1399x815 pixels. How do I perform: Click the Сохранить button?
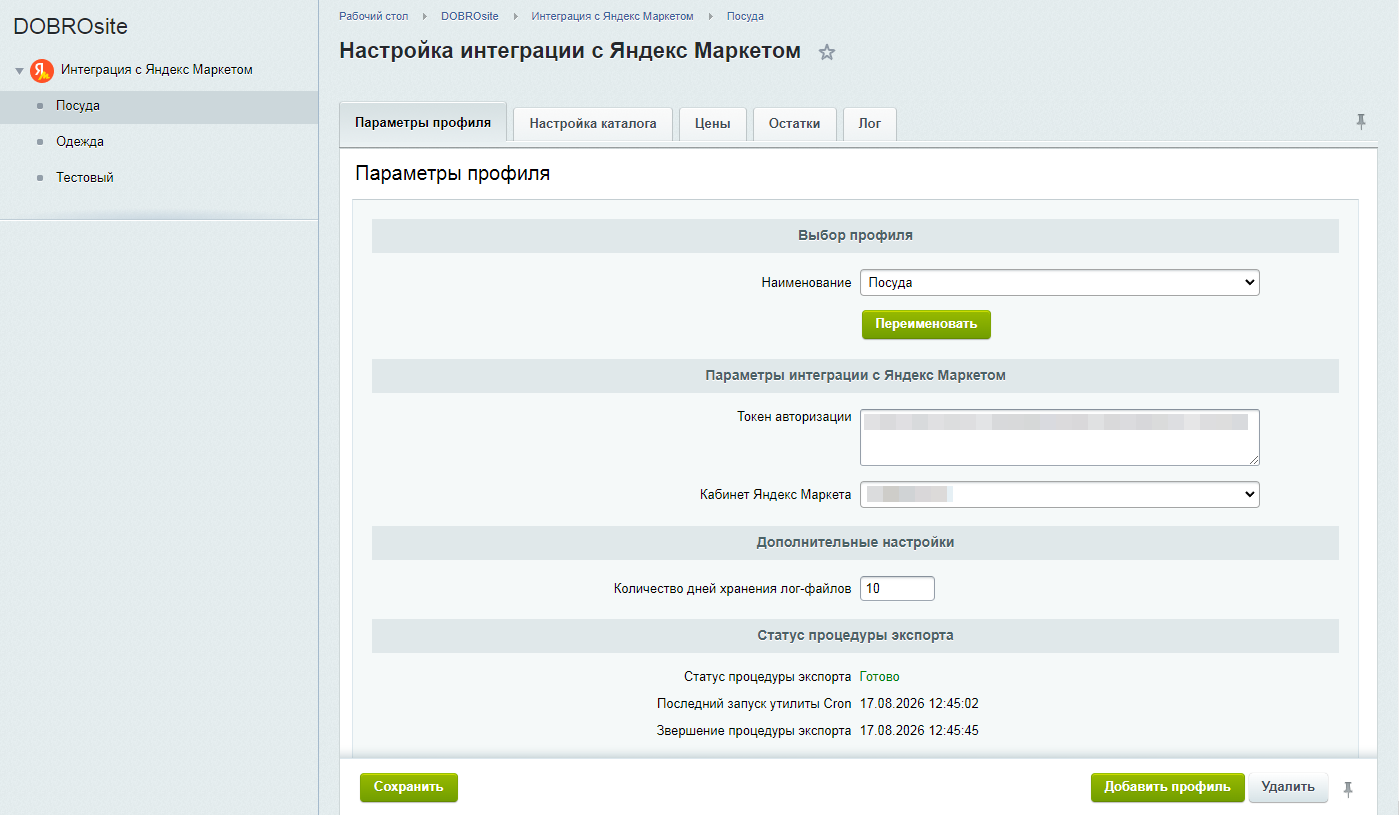(408, 787)
